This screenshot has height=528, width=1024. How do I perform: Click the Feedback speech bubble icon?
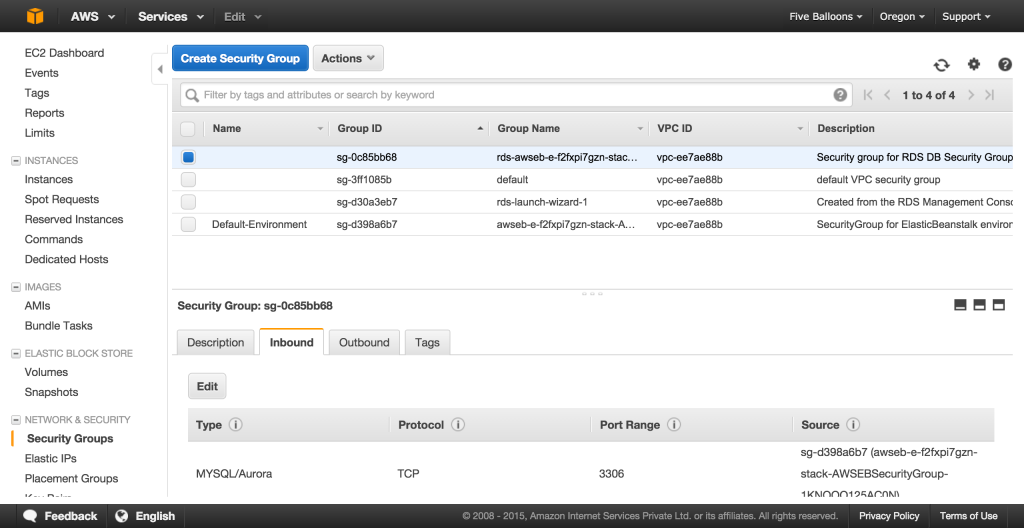30,516
